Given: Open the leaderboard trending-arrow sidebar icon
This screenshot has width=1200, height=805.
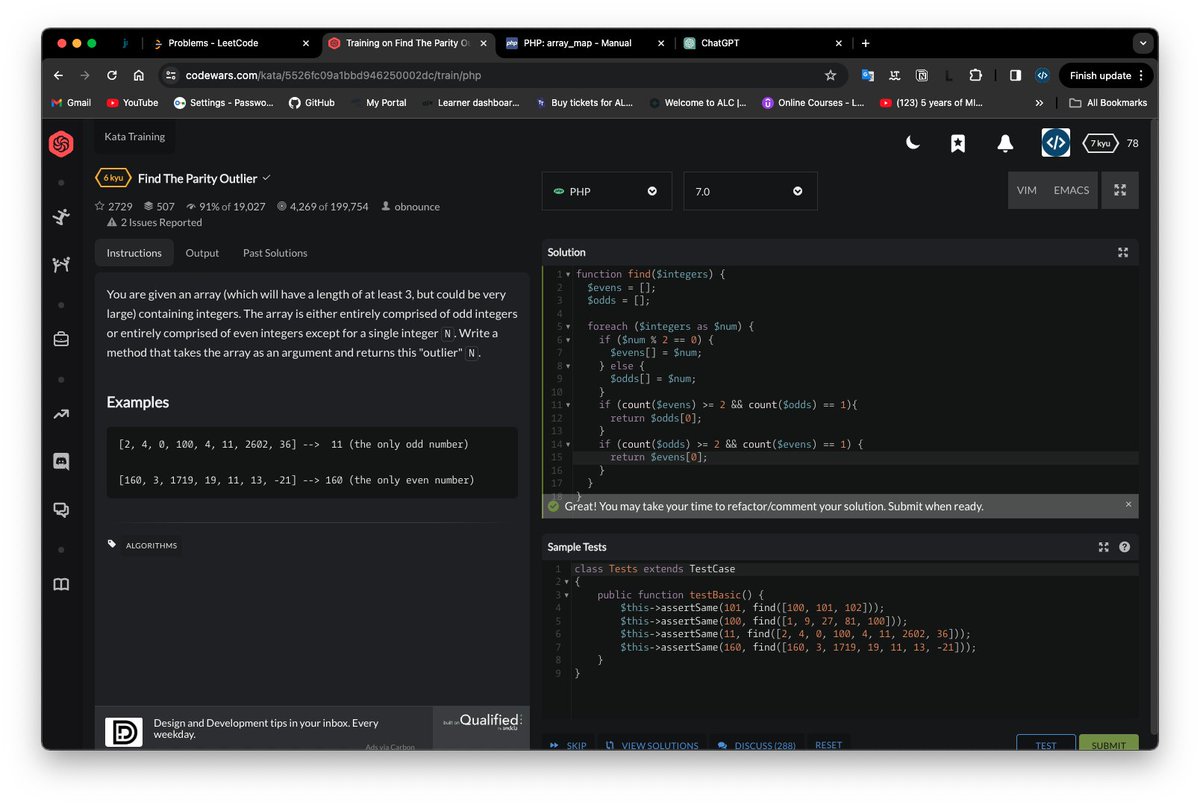Looking at the screenshot, I should coord(61,414).
